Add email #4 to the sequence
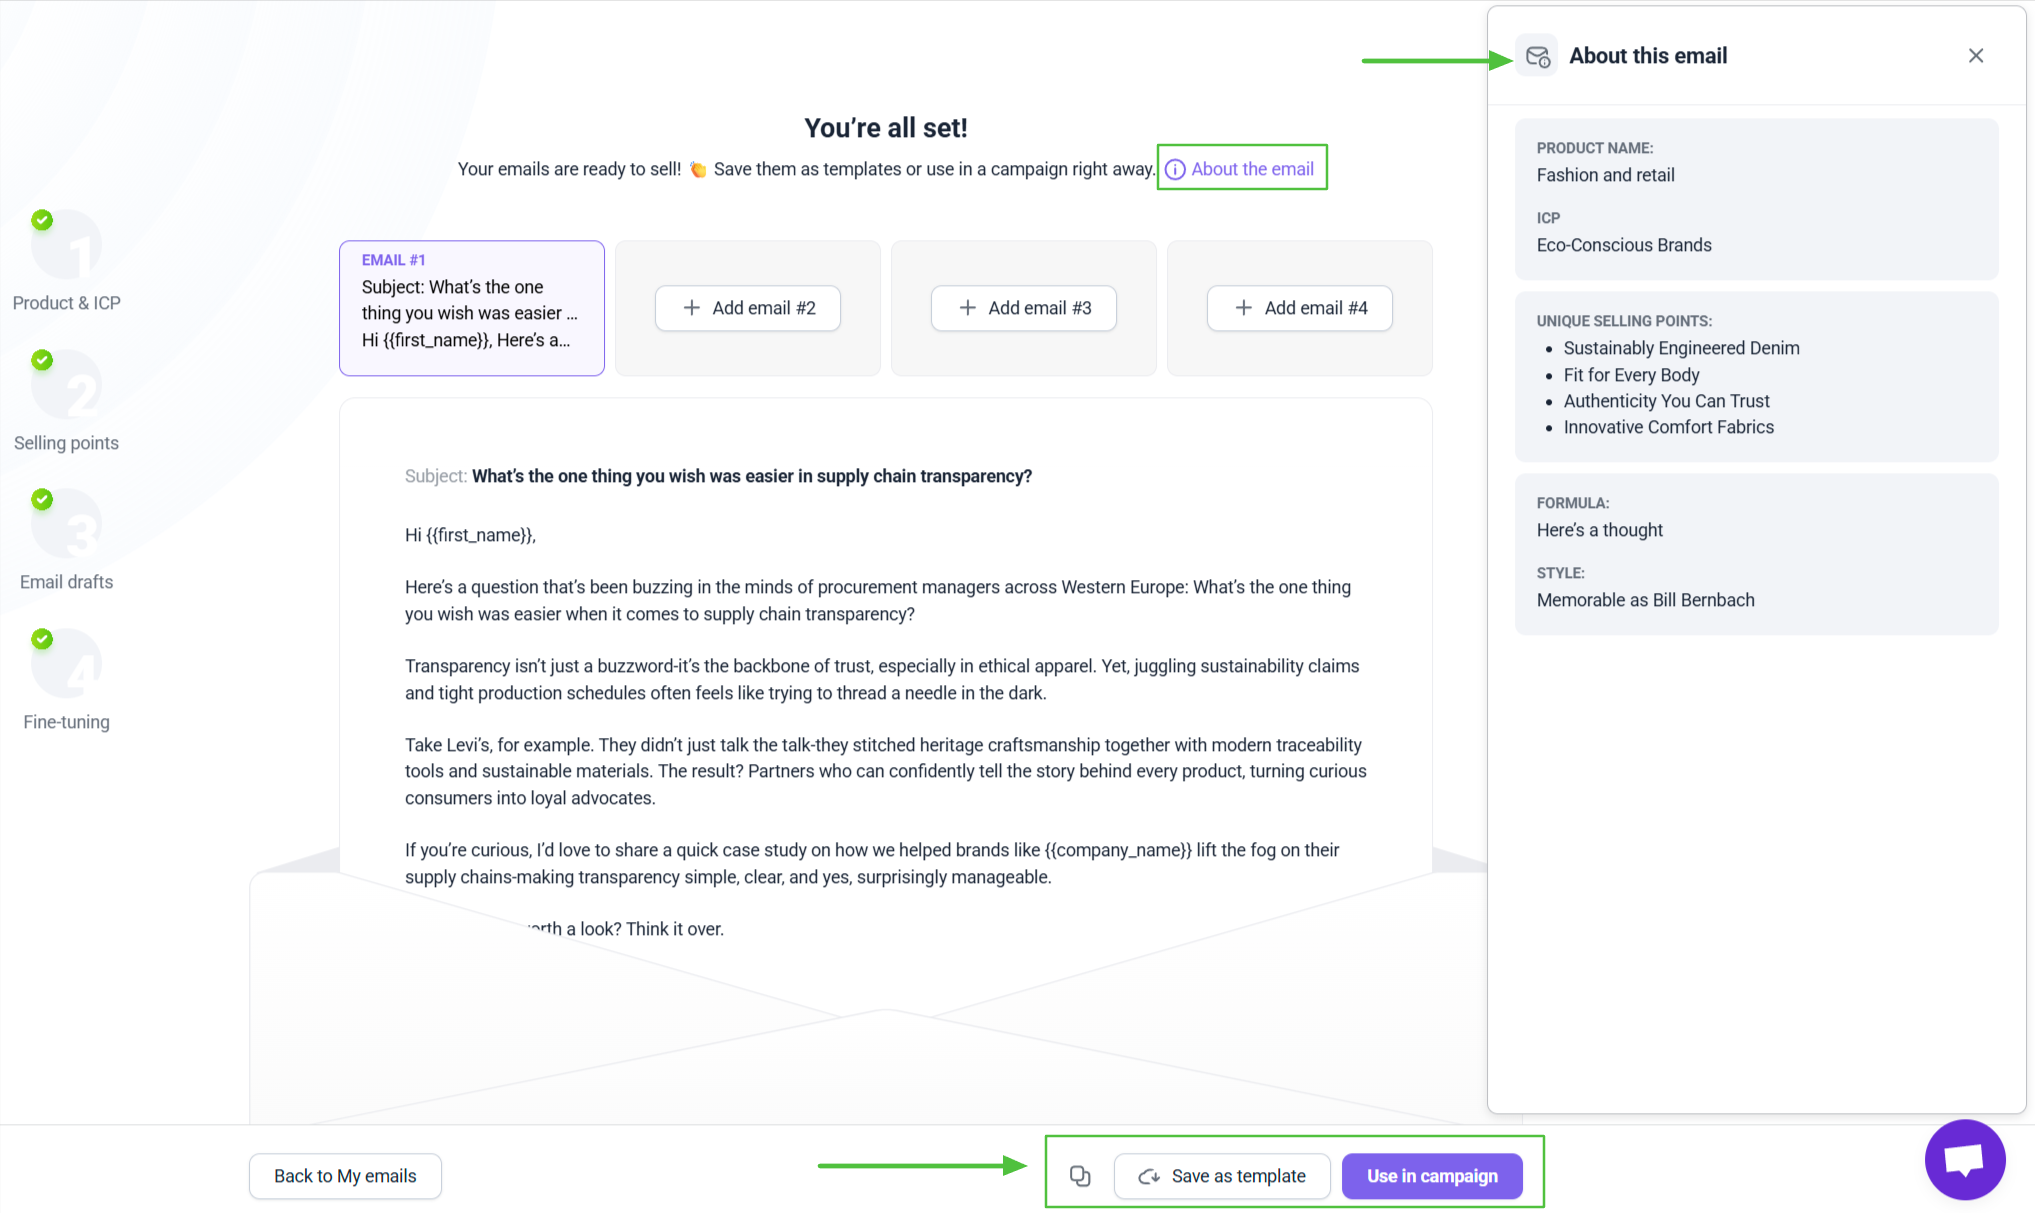This screenshot has width=2035, height=1213. coord(1300,308)
